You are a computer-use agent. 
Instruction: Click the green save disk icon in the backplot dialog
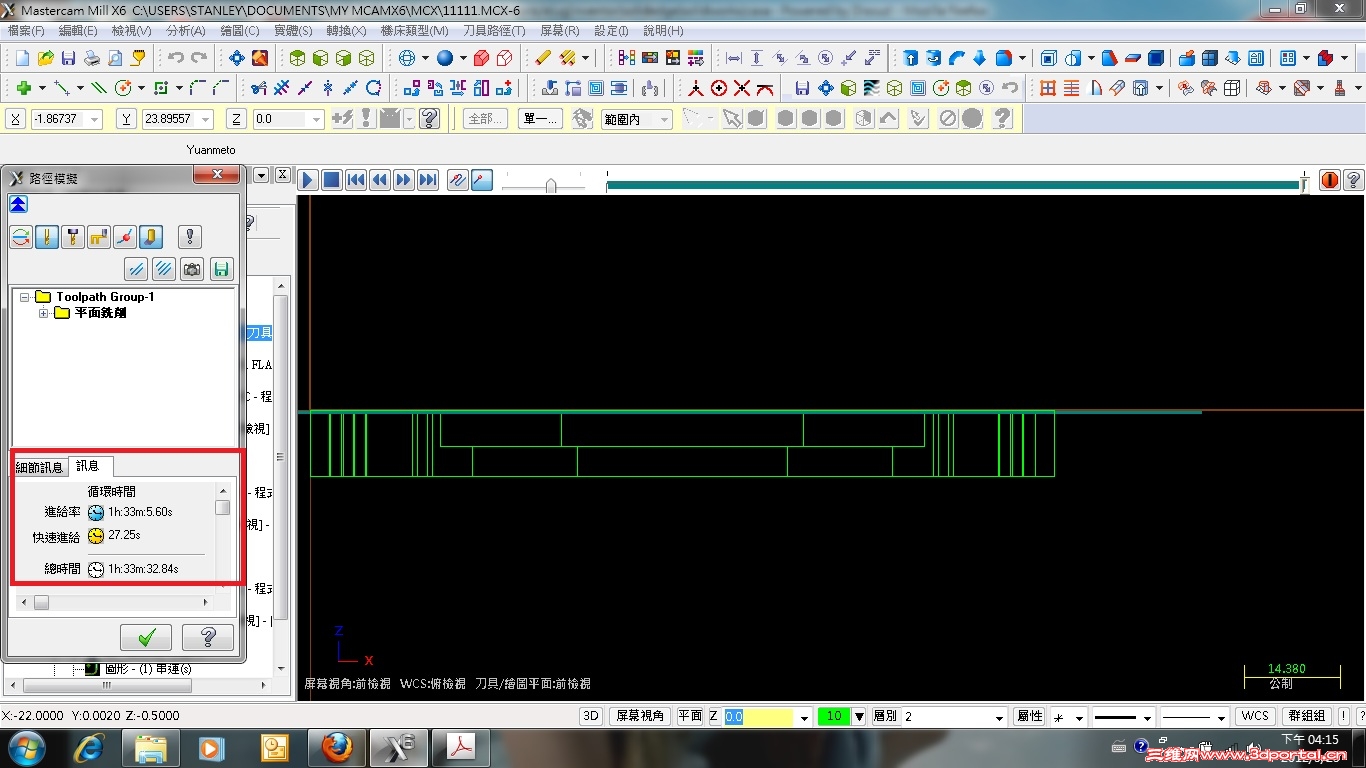[221, 268]
